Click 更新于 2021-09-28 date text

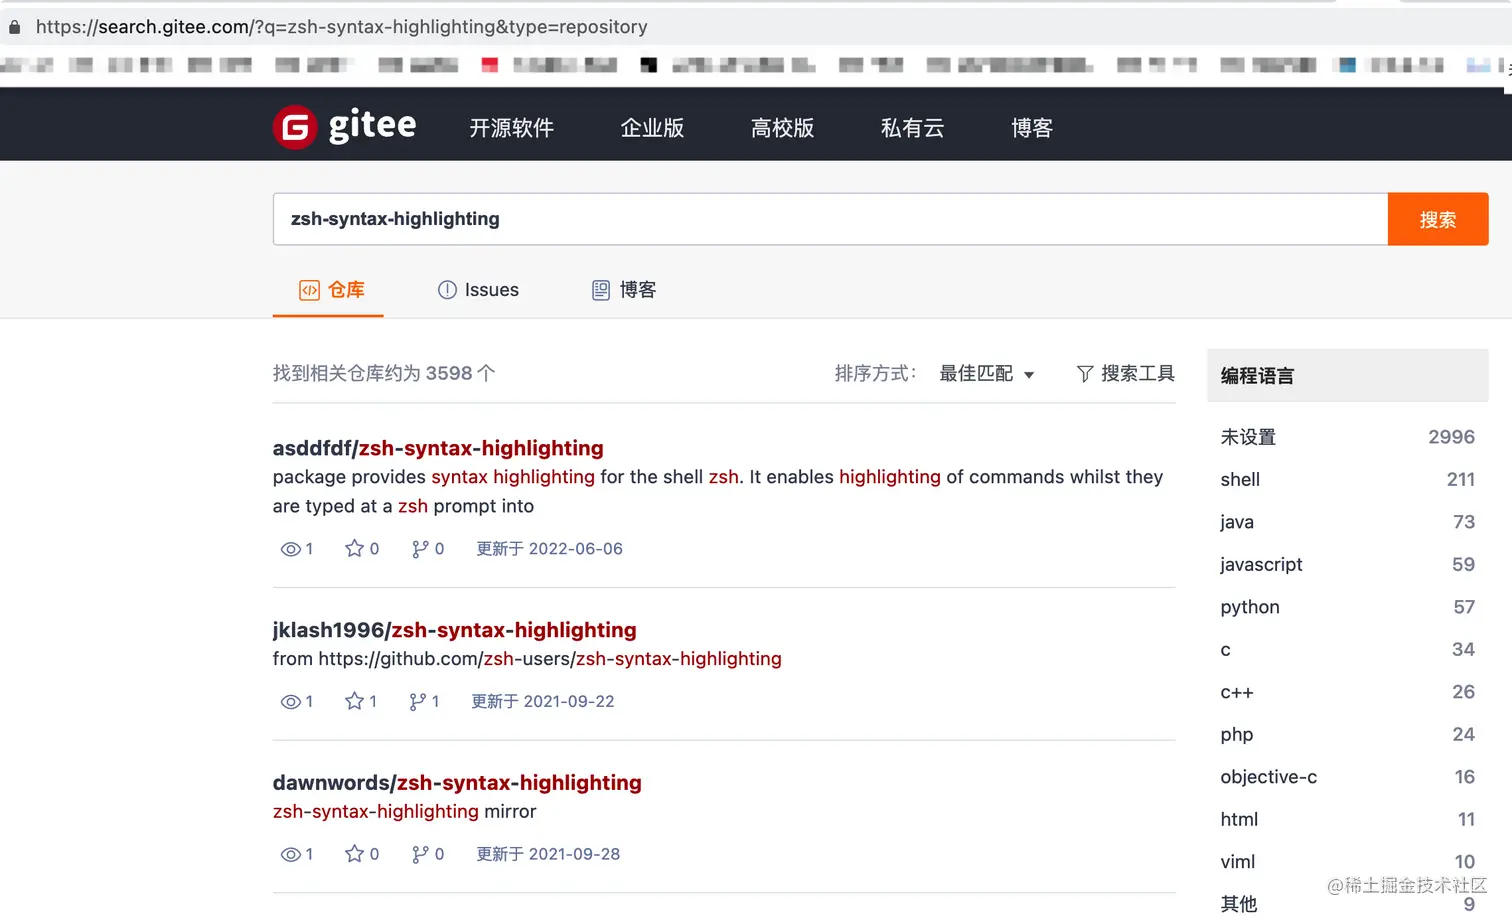[x=548, y=855]
